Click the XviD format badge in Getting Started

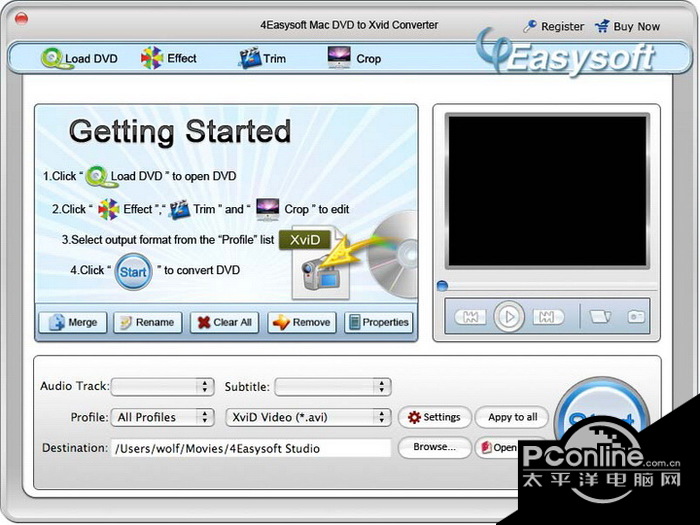pyautogui.click(x=305, y=240)
